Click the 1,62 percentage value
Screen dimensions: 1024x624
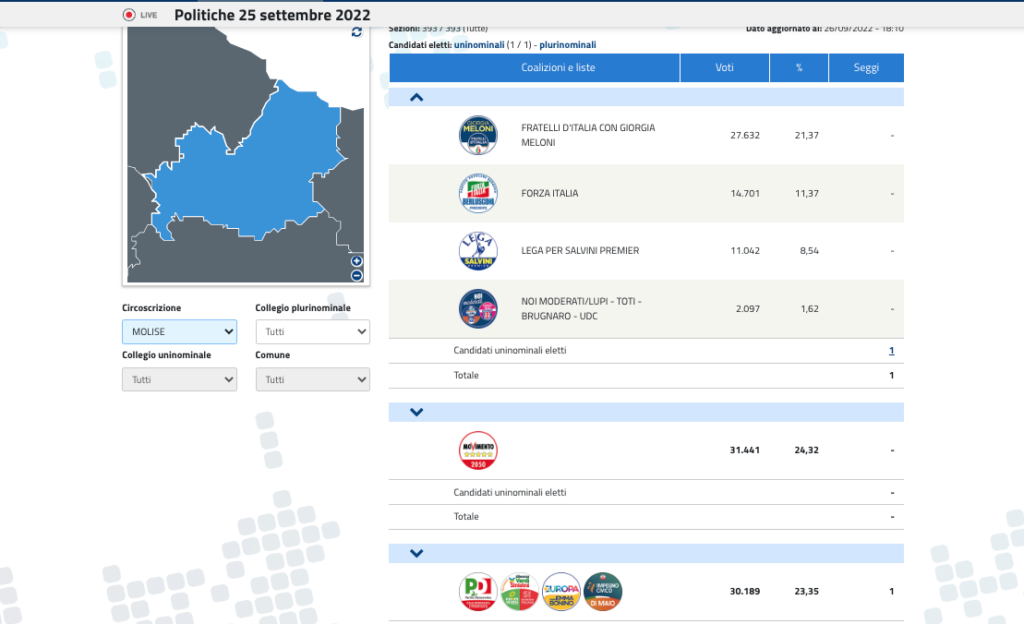coord(810,309)
